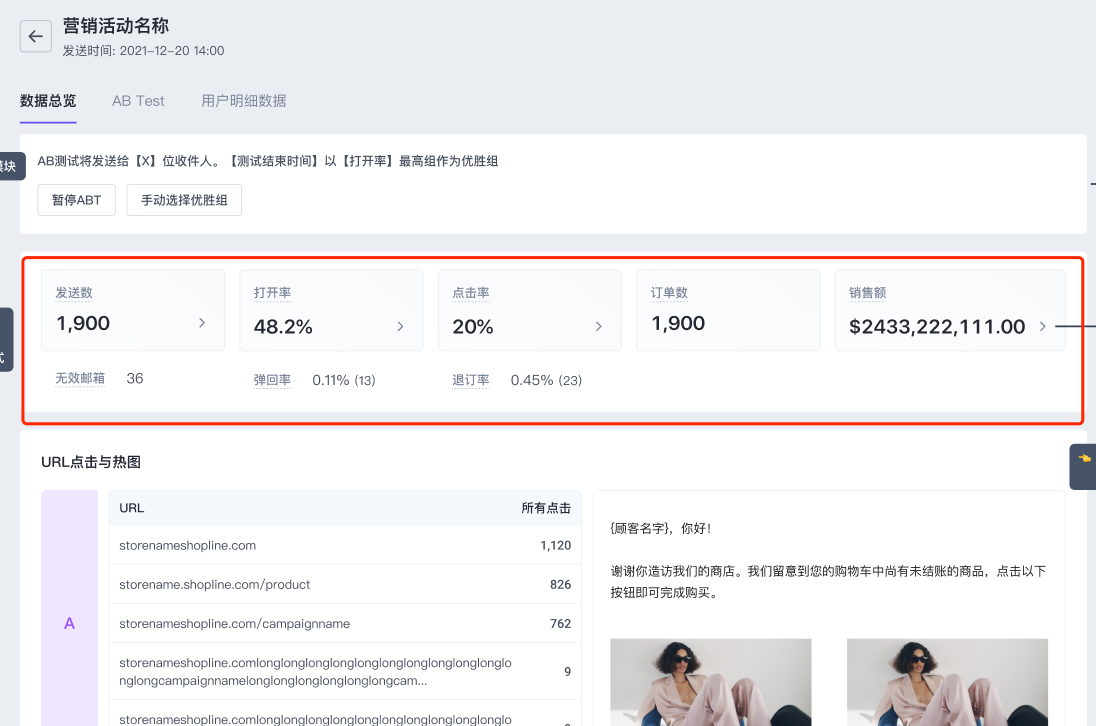Click the 无效邮箱 label
Screen dimensions: 1096x726
(x=80, y=379)
